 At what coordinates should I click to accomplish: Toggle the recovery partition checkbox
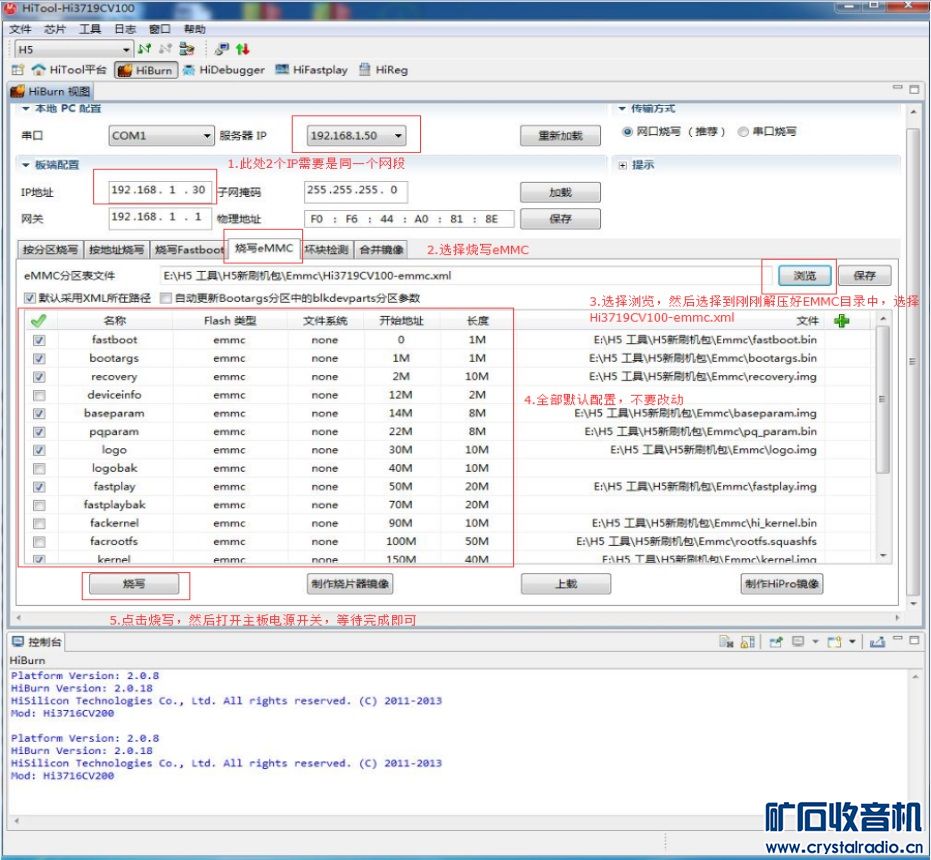(39, 377)
